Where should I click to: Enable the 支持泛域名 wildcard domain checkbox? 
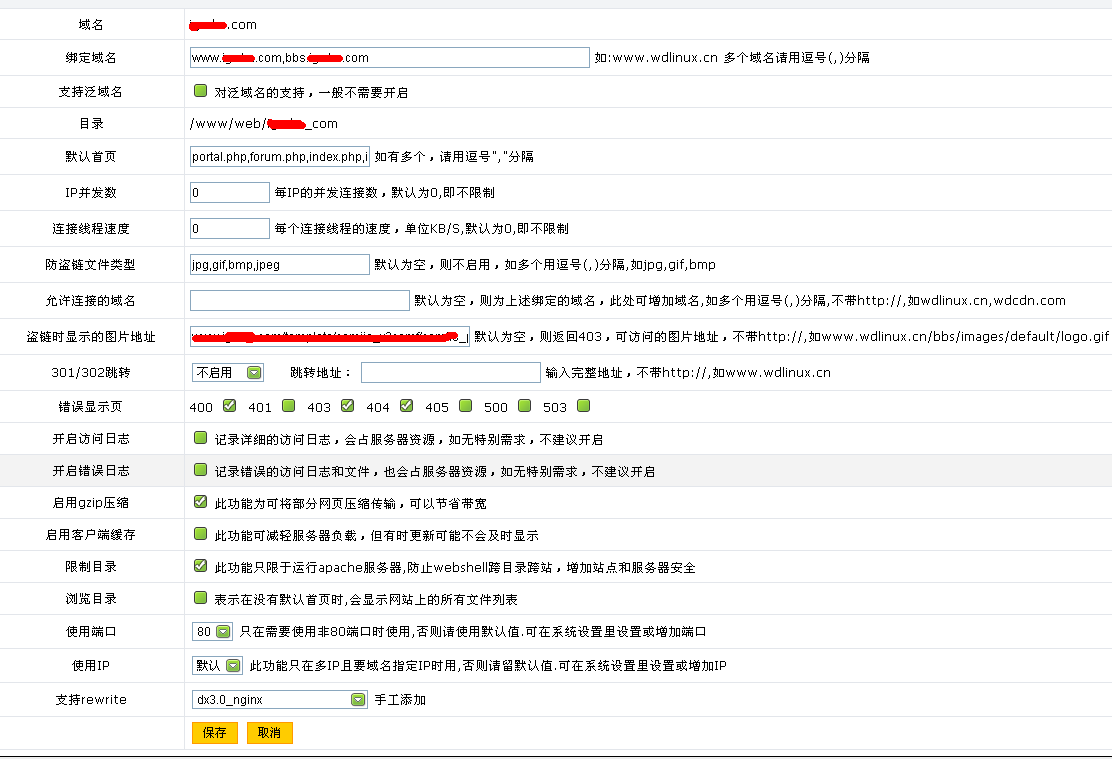tap(200, 91)
